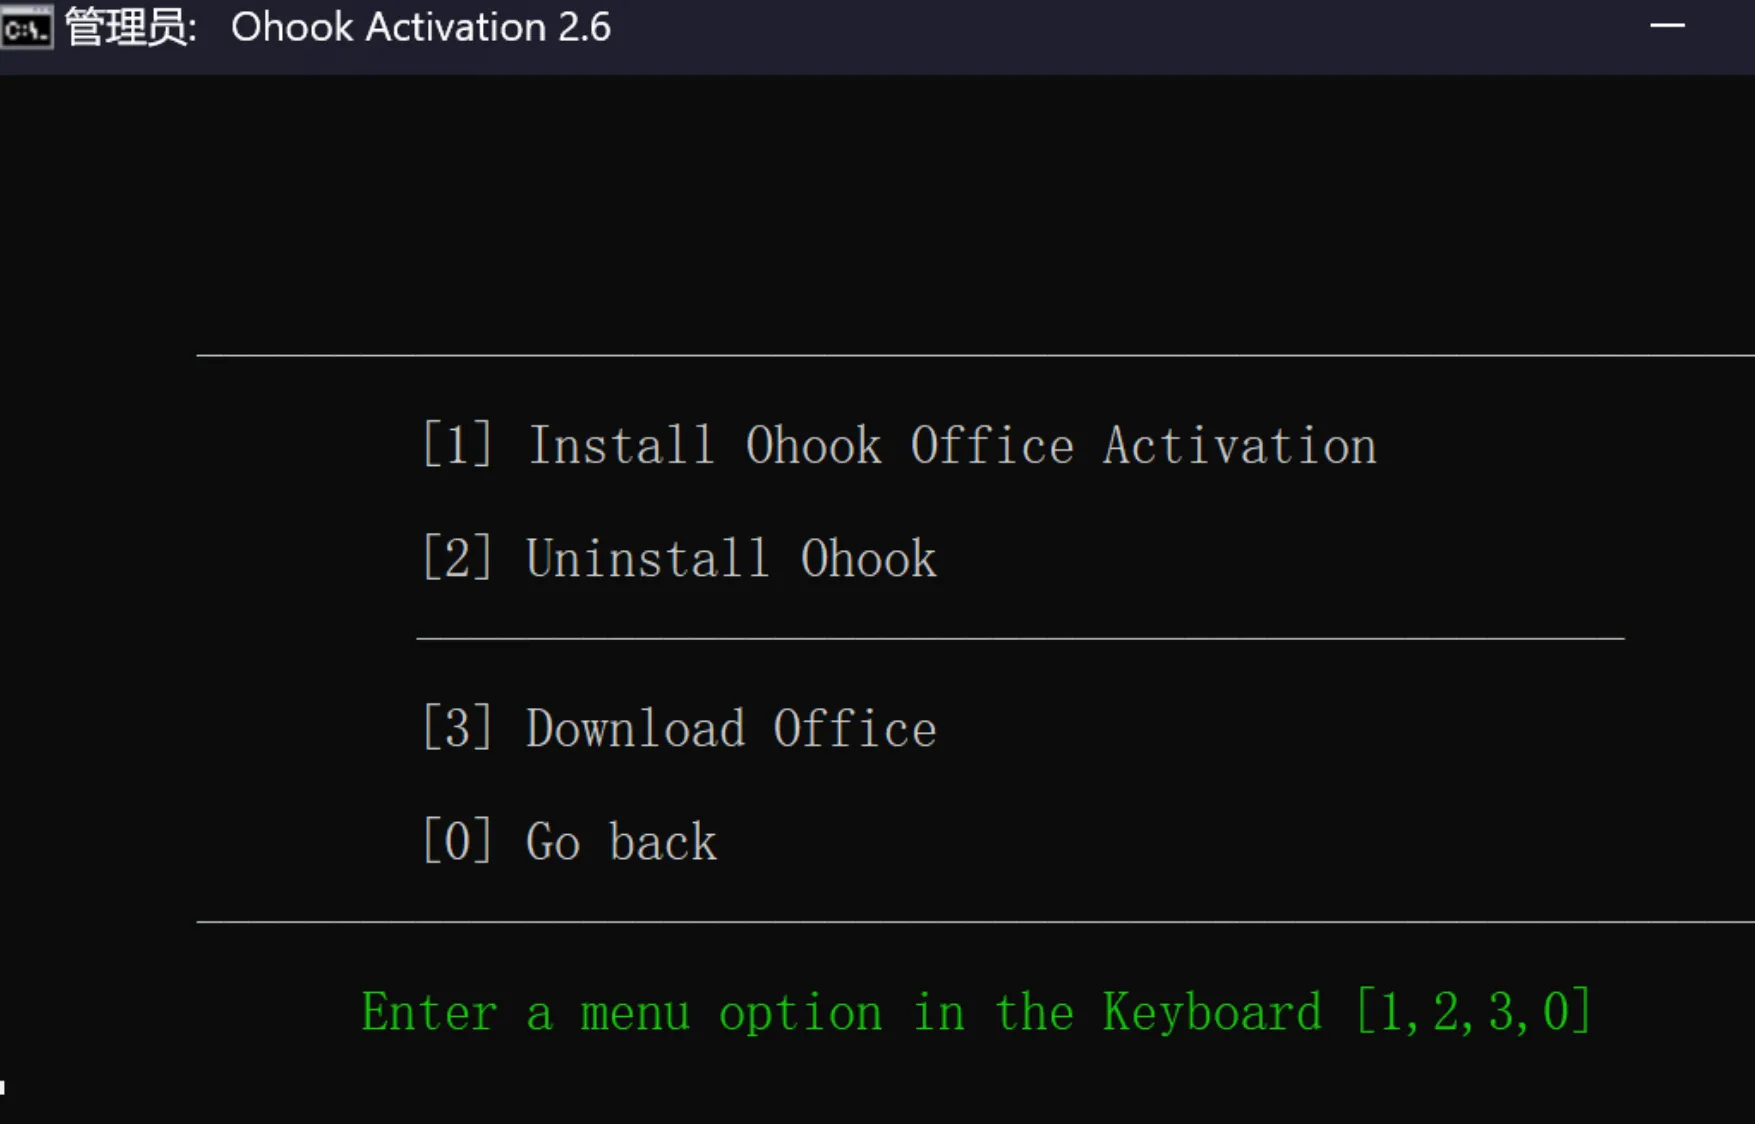Screen dimensions: 1755x1124
Task: Select the "Go back" menu entry
Action: pyautogui.click(x=621, y=841)
